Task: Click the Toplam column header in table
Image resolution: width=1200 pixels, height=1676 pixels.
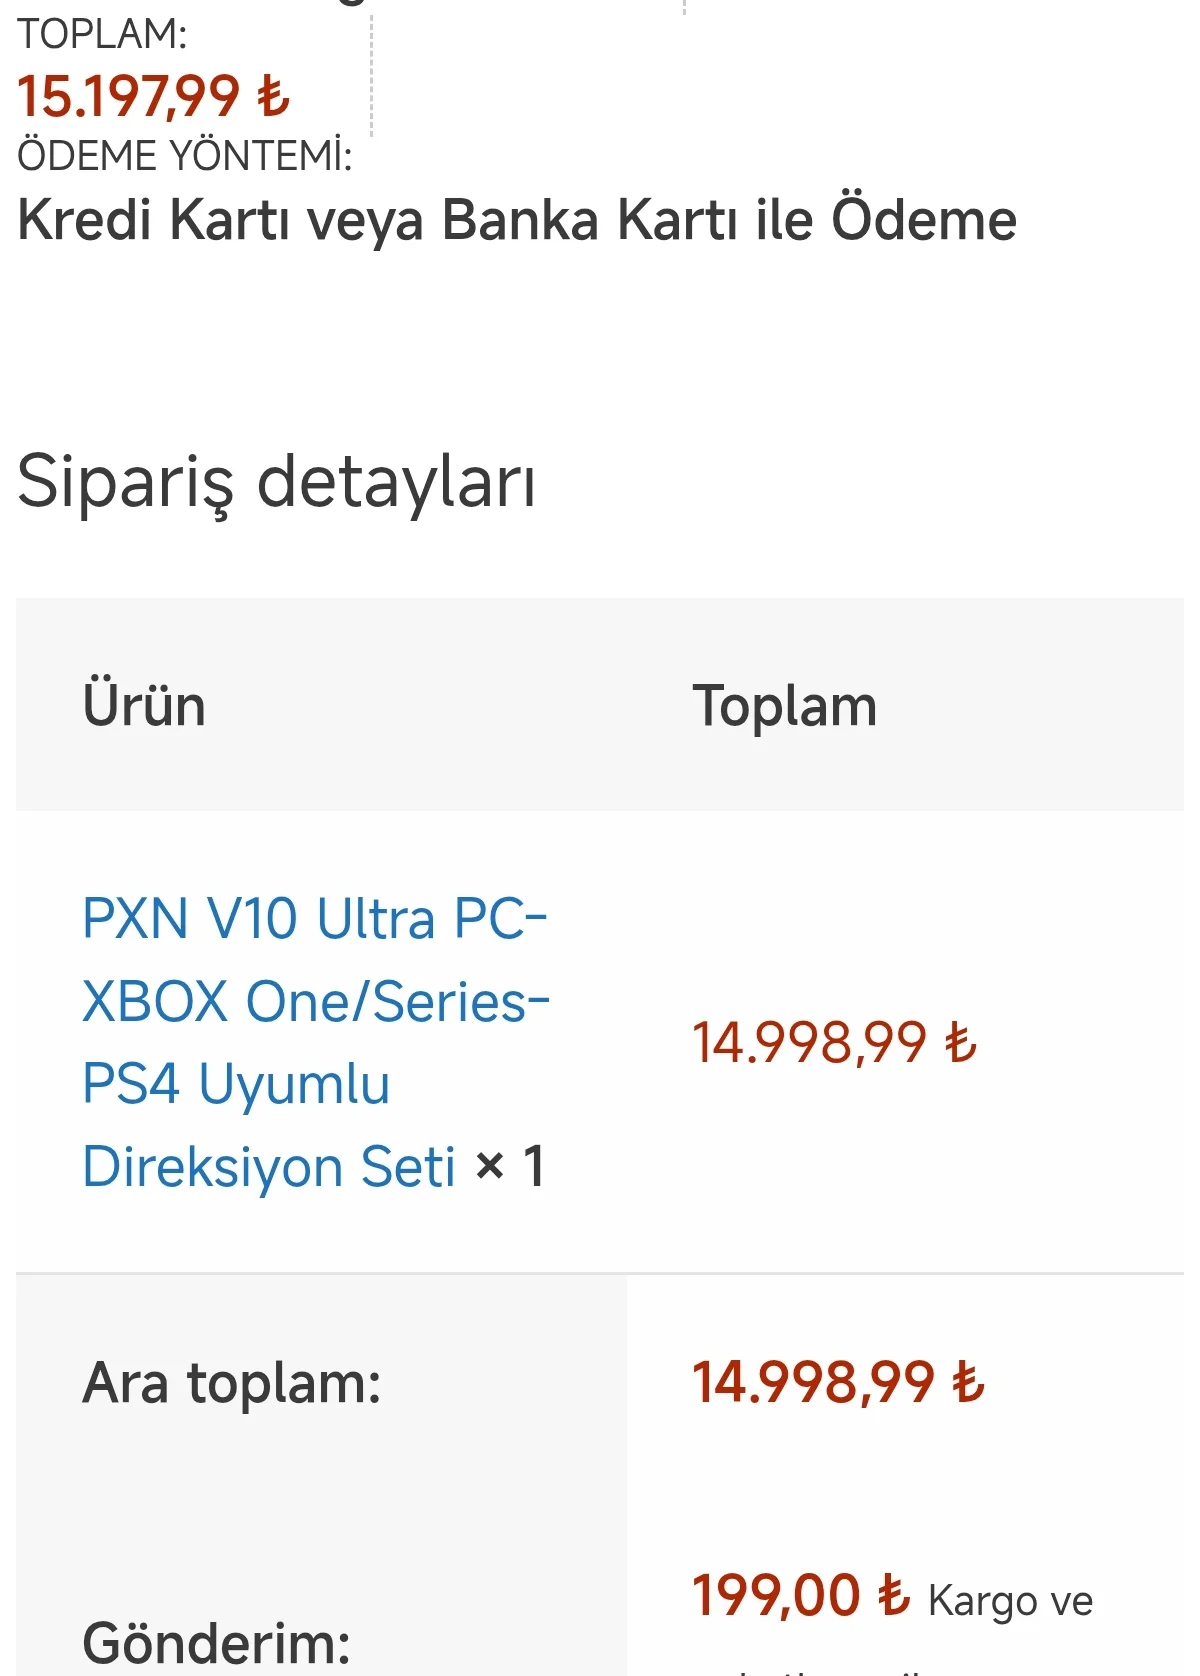Action: pyautogui.click(x=784, y=706)
